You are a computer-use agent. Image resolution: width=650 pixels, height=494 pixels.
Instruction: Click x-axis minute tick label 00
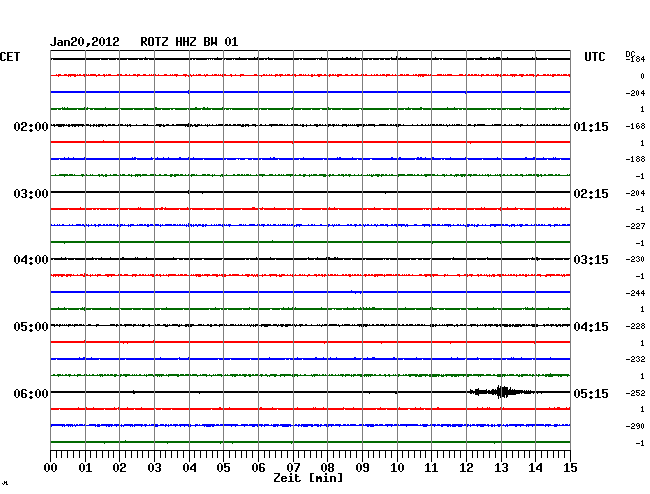(51, 468)
